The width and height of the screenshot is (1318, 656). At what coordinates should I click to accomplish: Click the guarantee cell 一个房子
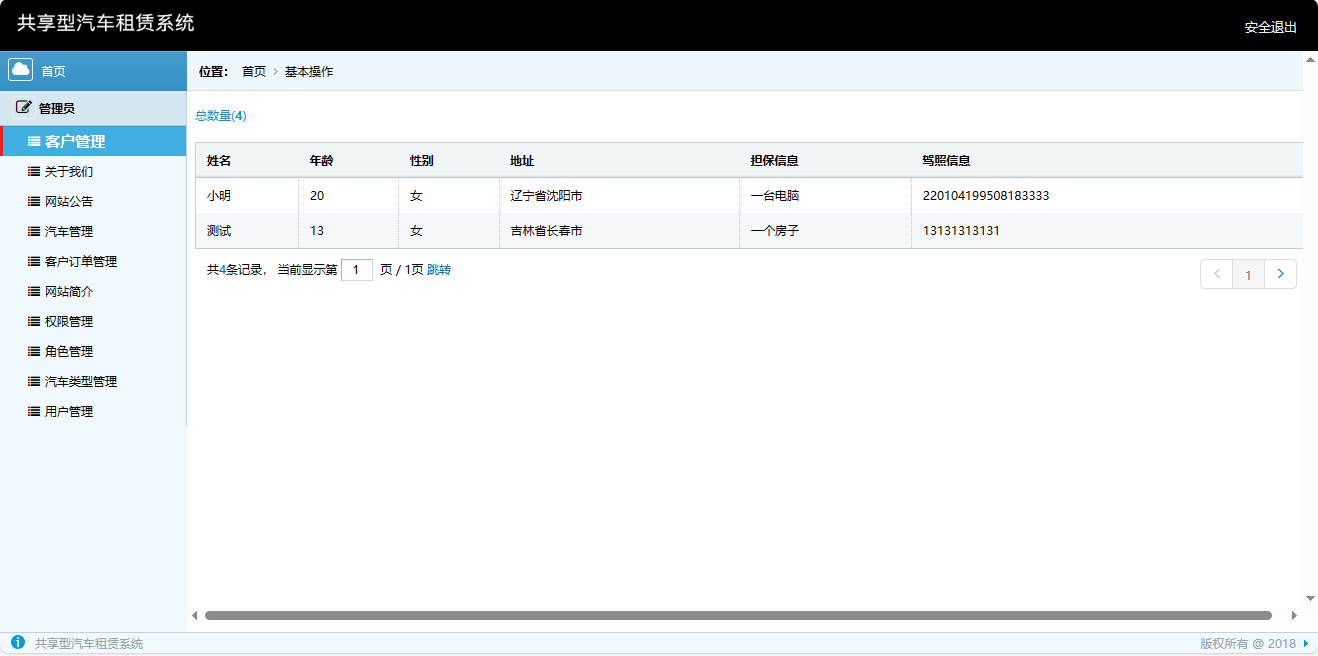(x=775, y=230)
